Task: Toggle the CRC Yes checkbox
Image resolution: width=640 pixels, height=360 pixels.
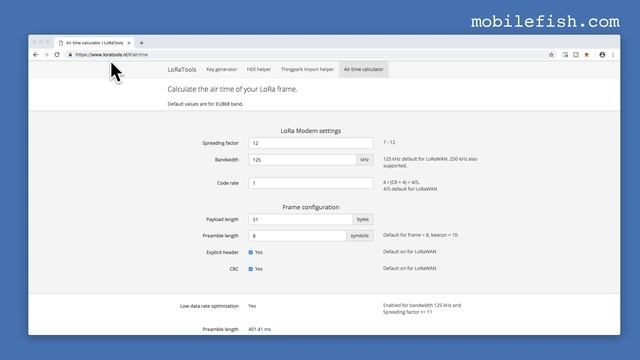Action: pos(251,269)
